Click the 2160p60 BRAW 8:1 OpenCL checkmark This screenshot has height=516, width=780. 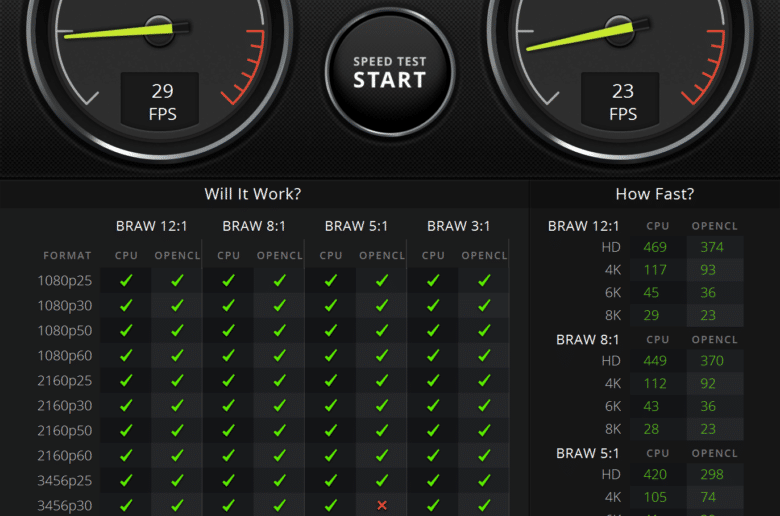280,455
